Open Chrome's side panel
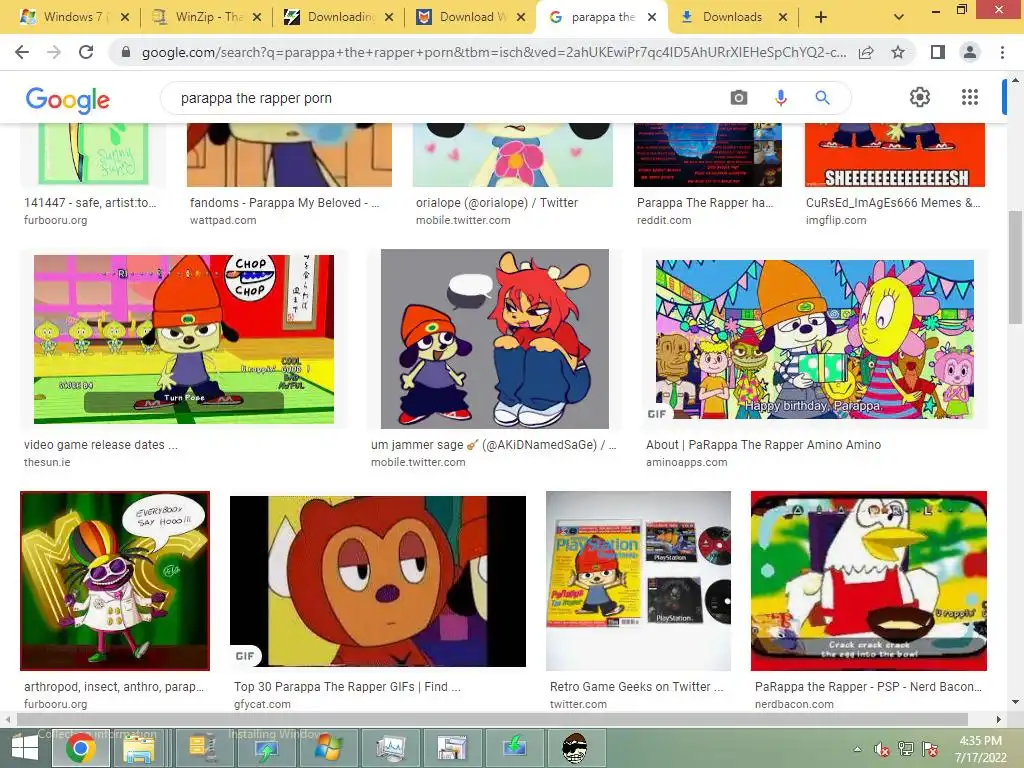The height and width of the screenshot is (768, 1024). click(938, 52)
